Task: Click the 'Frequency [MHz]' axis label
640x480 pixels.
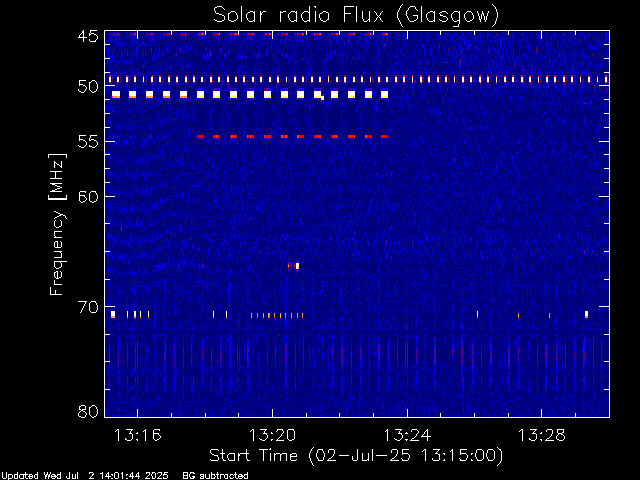Action: (57, 224)
